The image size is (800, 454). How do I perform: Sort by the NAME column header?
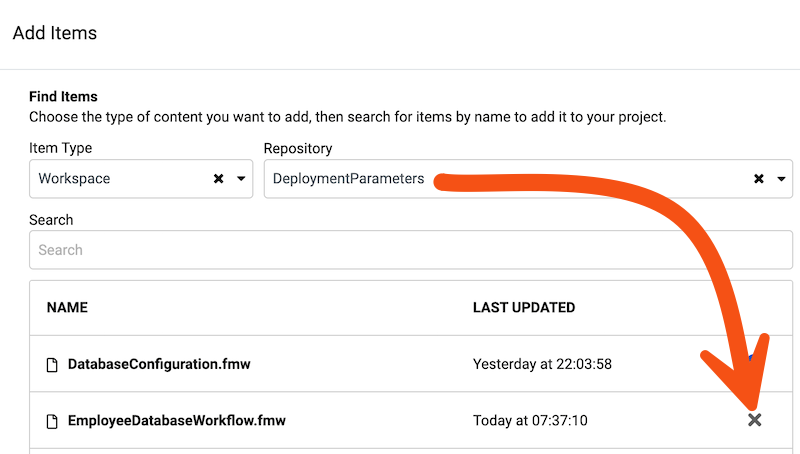point(67,308)
